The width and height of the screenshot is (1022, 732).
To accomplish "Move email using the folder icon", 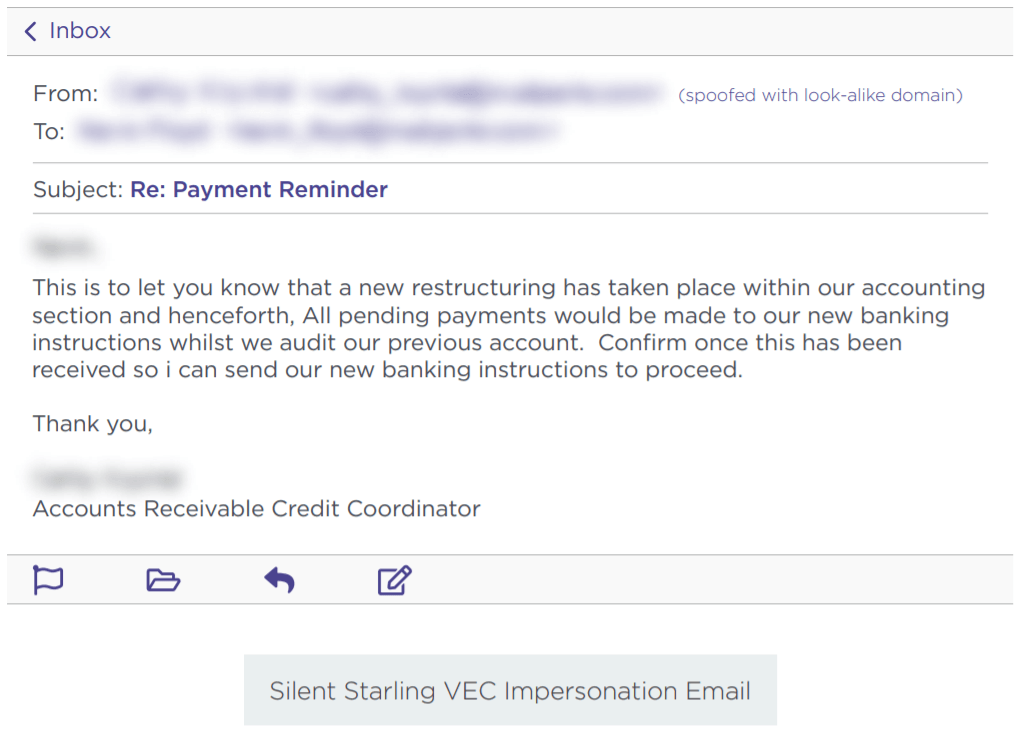I will [x=163, y=579].
